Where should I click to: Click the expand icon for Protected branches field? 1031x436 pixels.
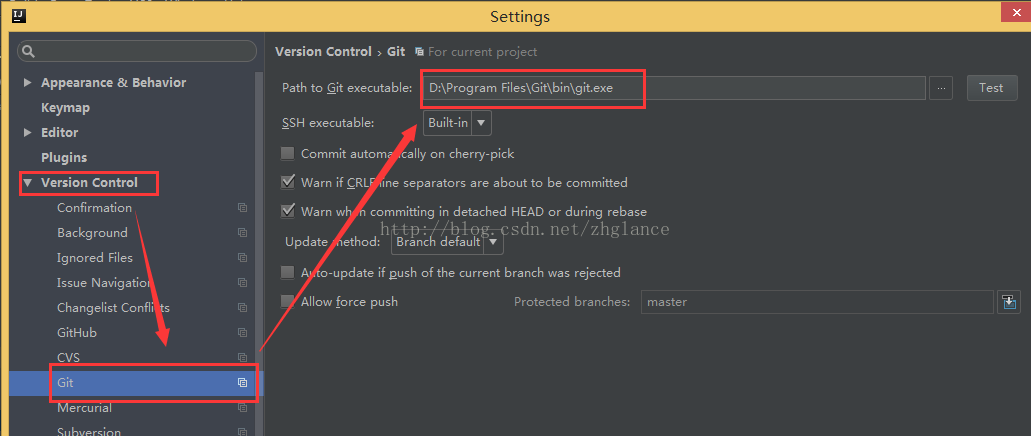point(1009,302)
